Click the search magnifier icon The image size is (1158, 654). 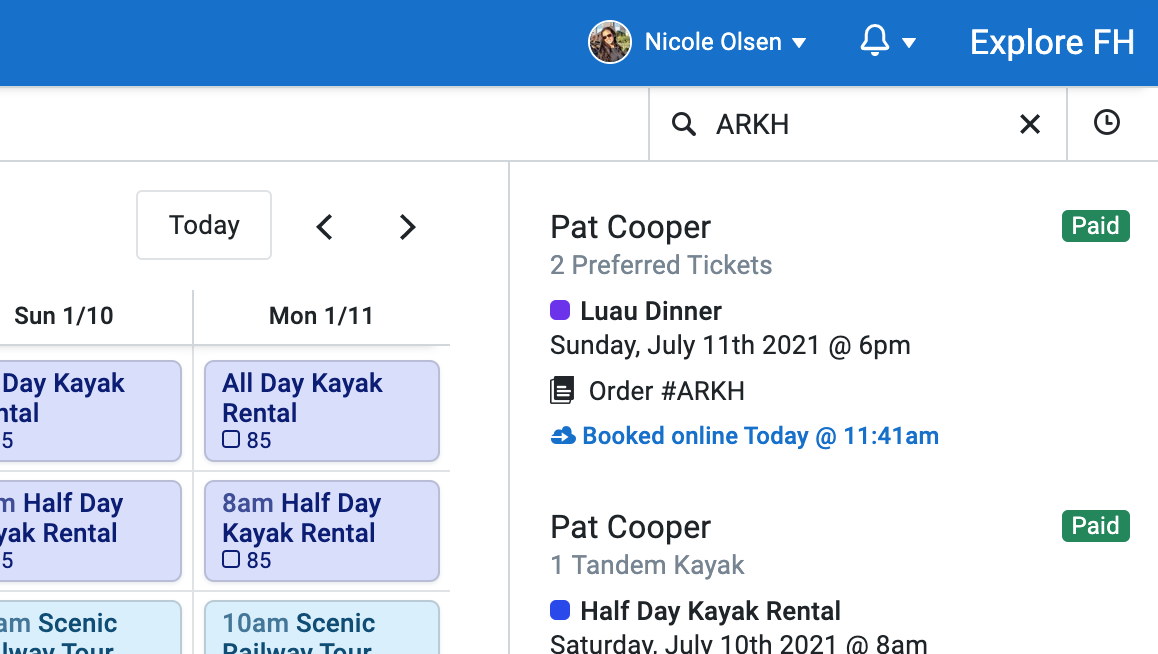(x=683, y=124)
